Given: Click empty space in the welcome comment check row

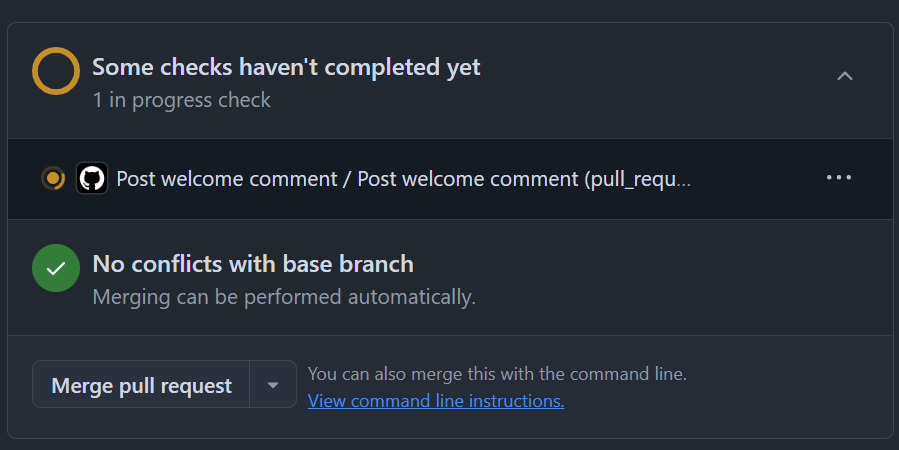Looking at the screenshot, I should click(x=760, y=179).
